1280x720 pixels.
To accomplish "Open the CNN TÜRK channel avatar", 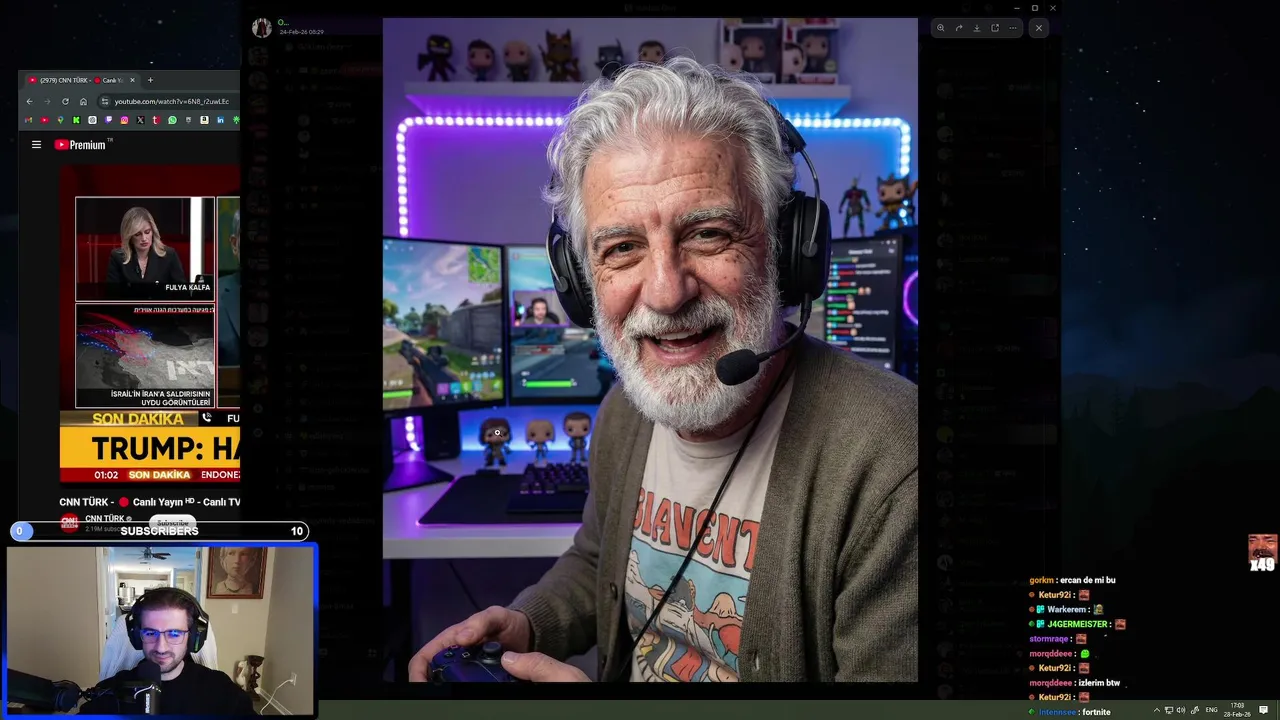I will click(69, 521).
